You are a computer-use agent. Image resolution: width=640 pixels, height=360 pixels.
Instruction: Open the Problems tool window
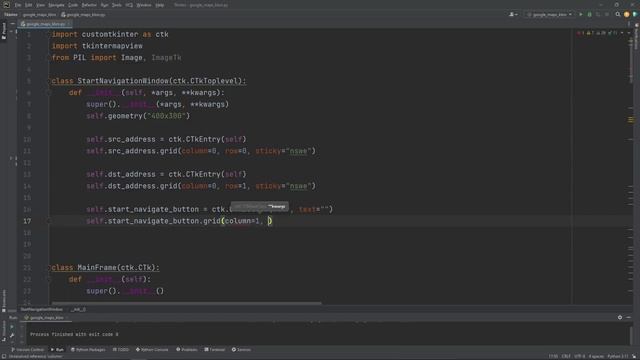(x=187, y=350)
